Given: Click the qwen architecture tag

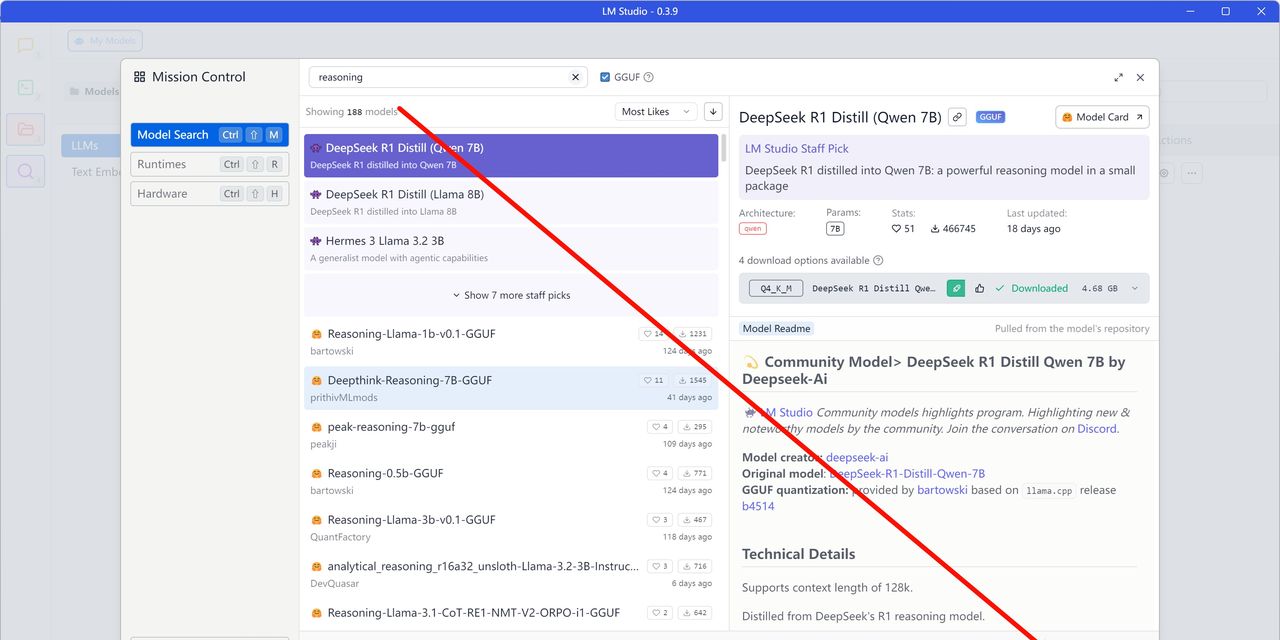Looking at the screenshot, I should point(753,229).
